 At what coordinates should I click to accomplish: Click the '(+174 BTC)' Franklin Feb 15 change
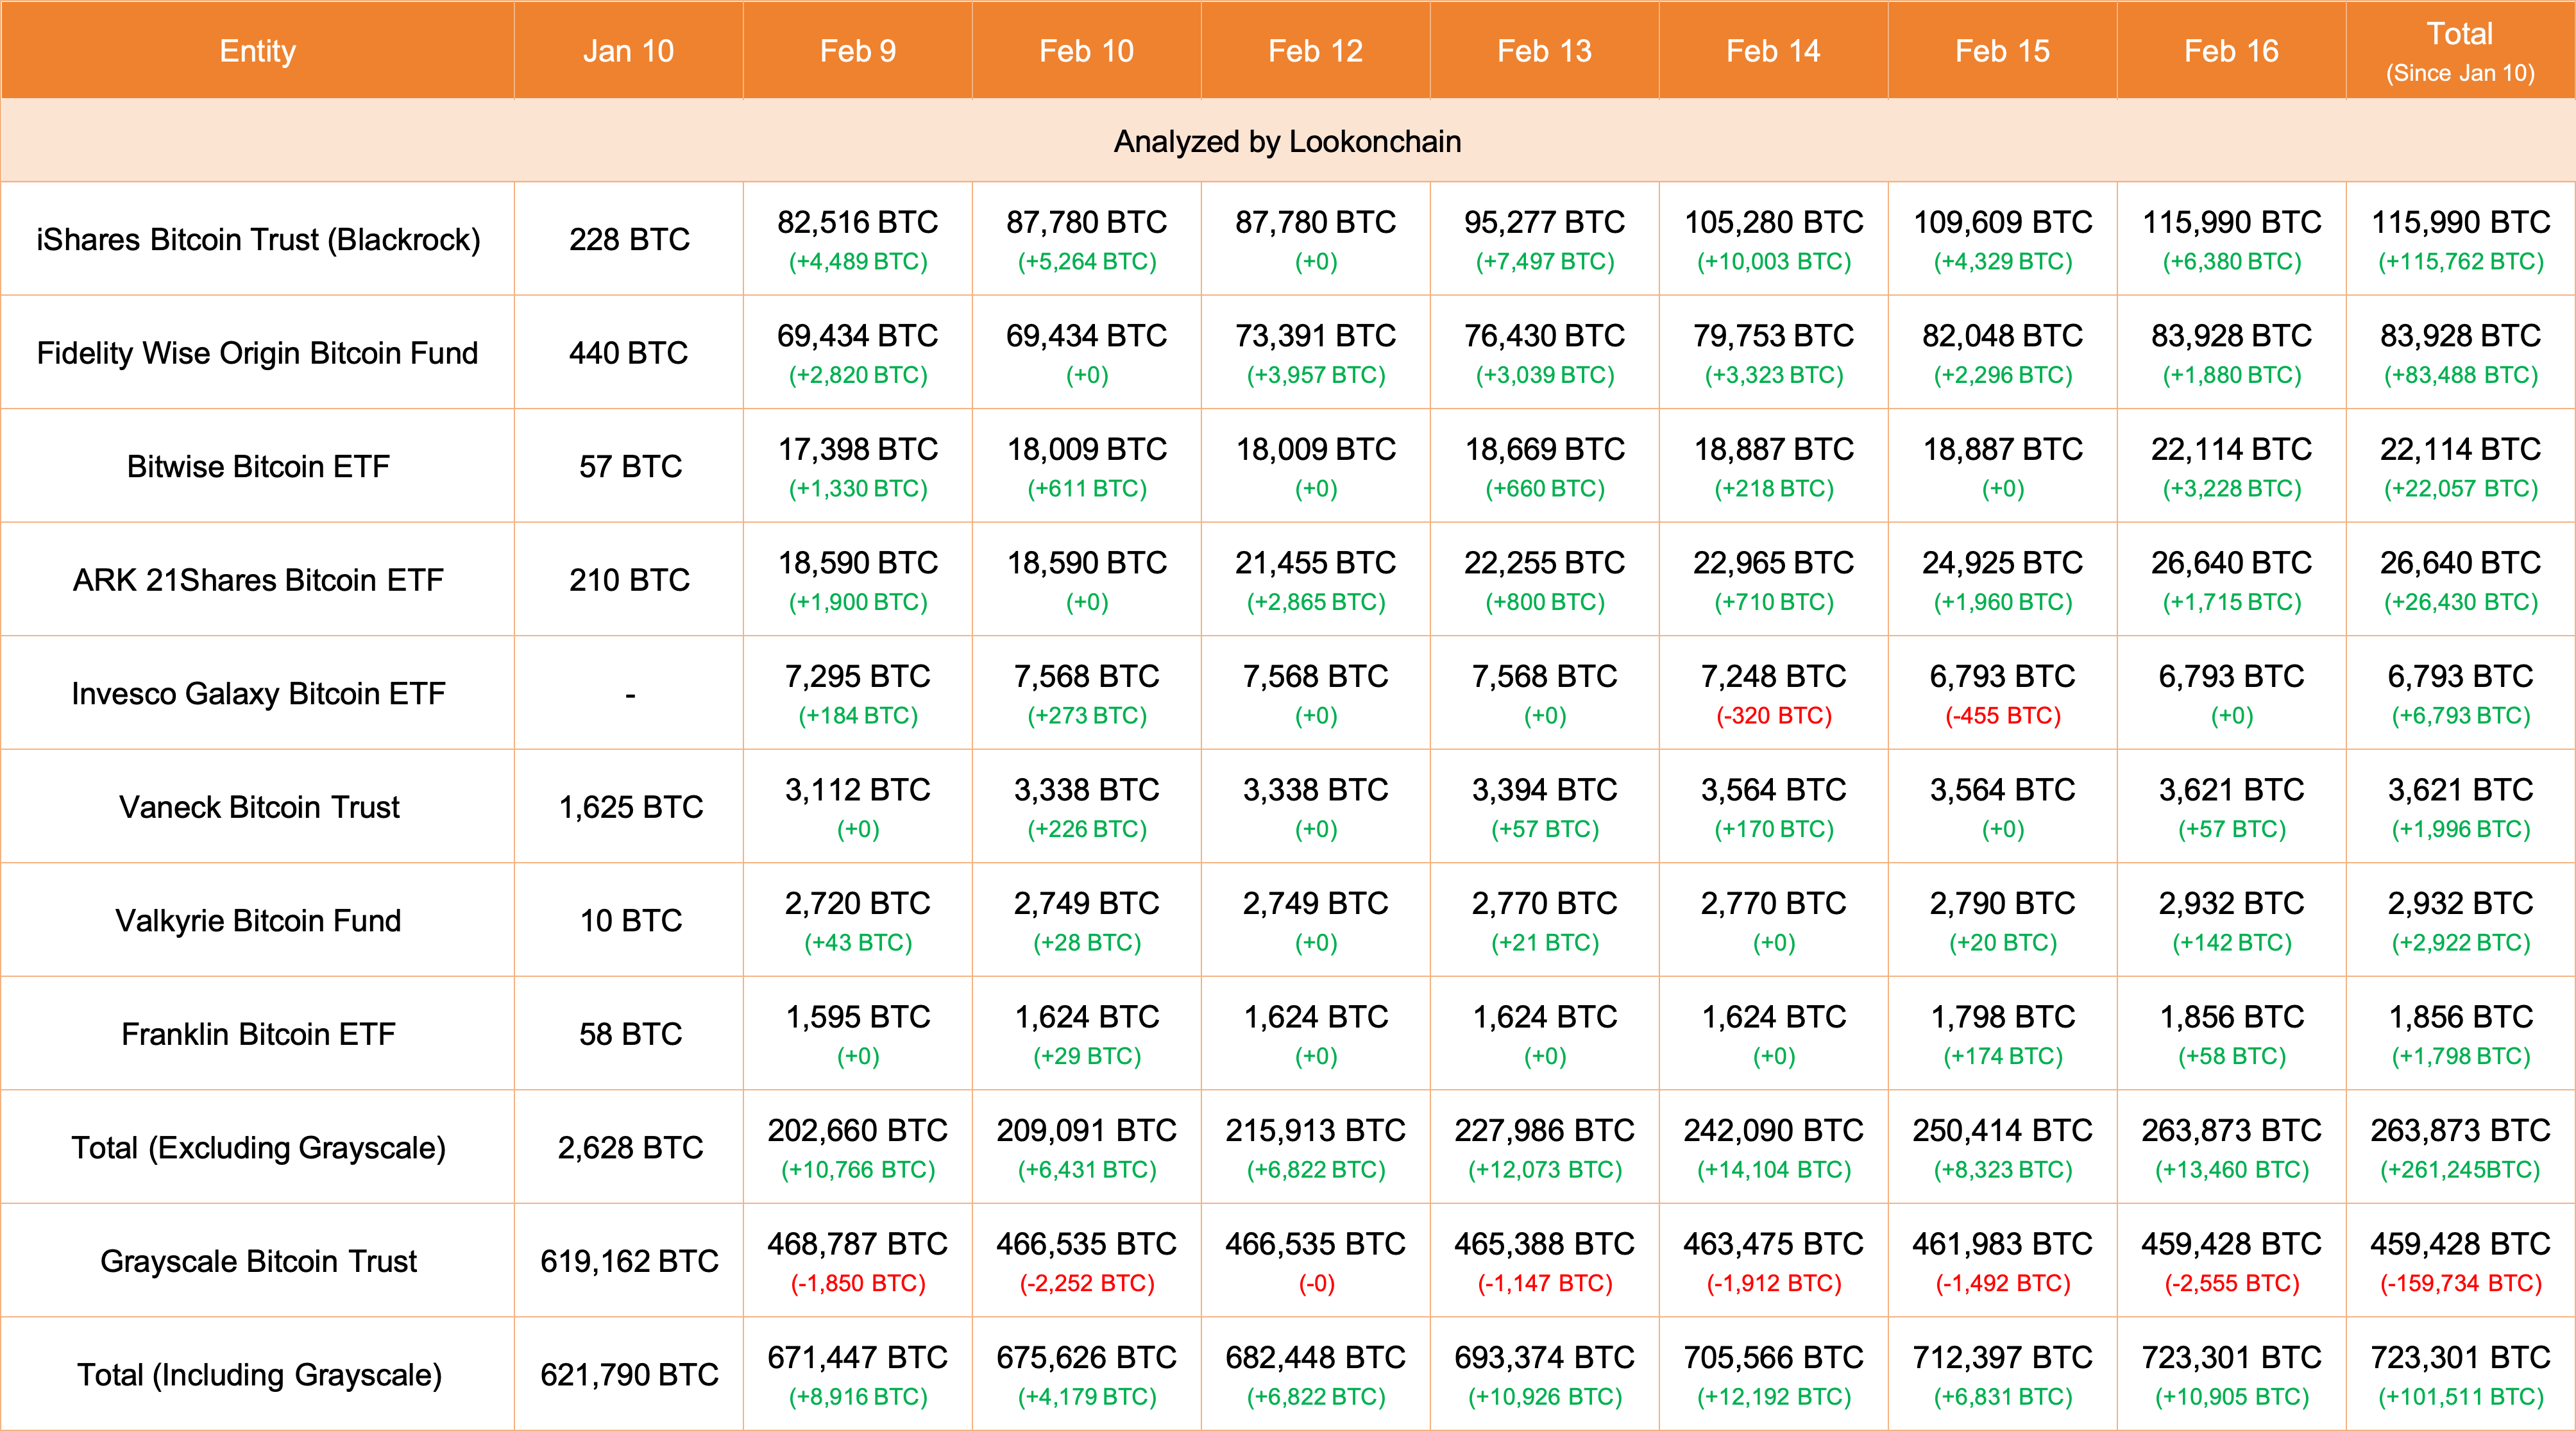(2003, 1056)
